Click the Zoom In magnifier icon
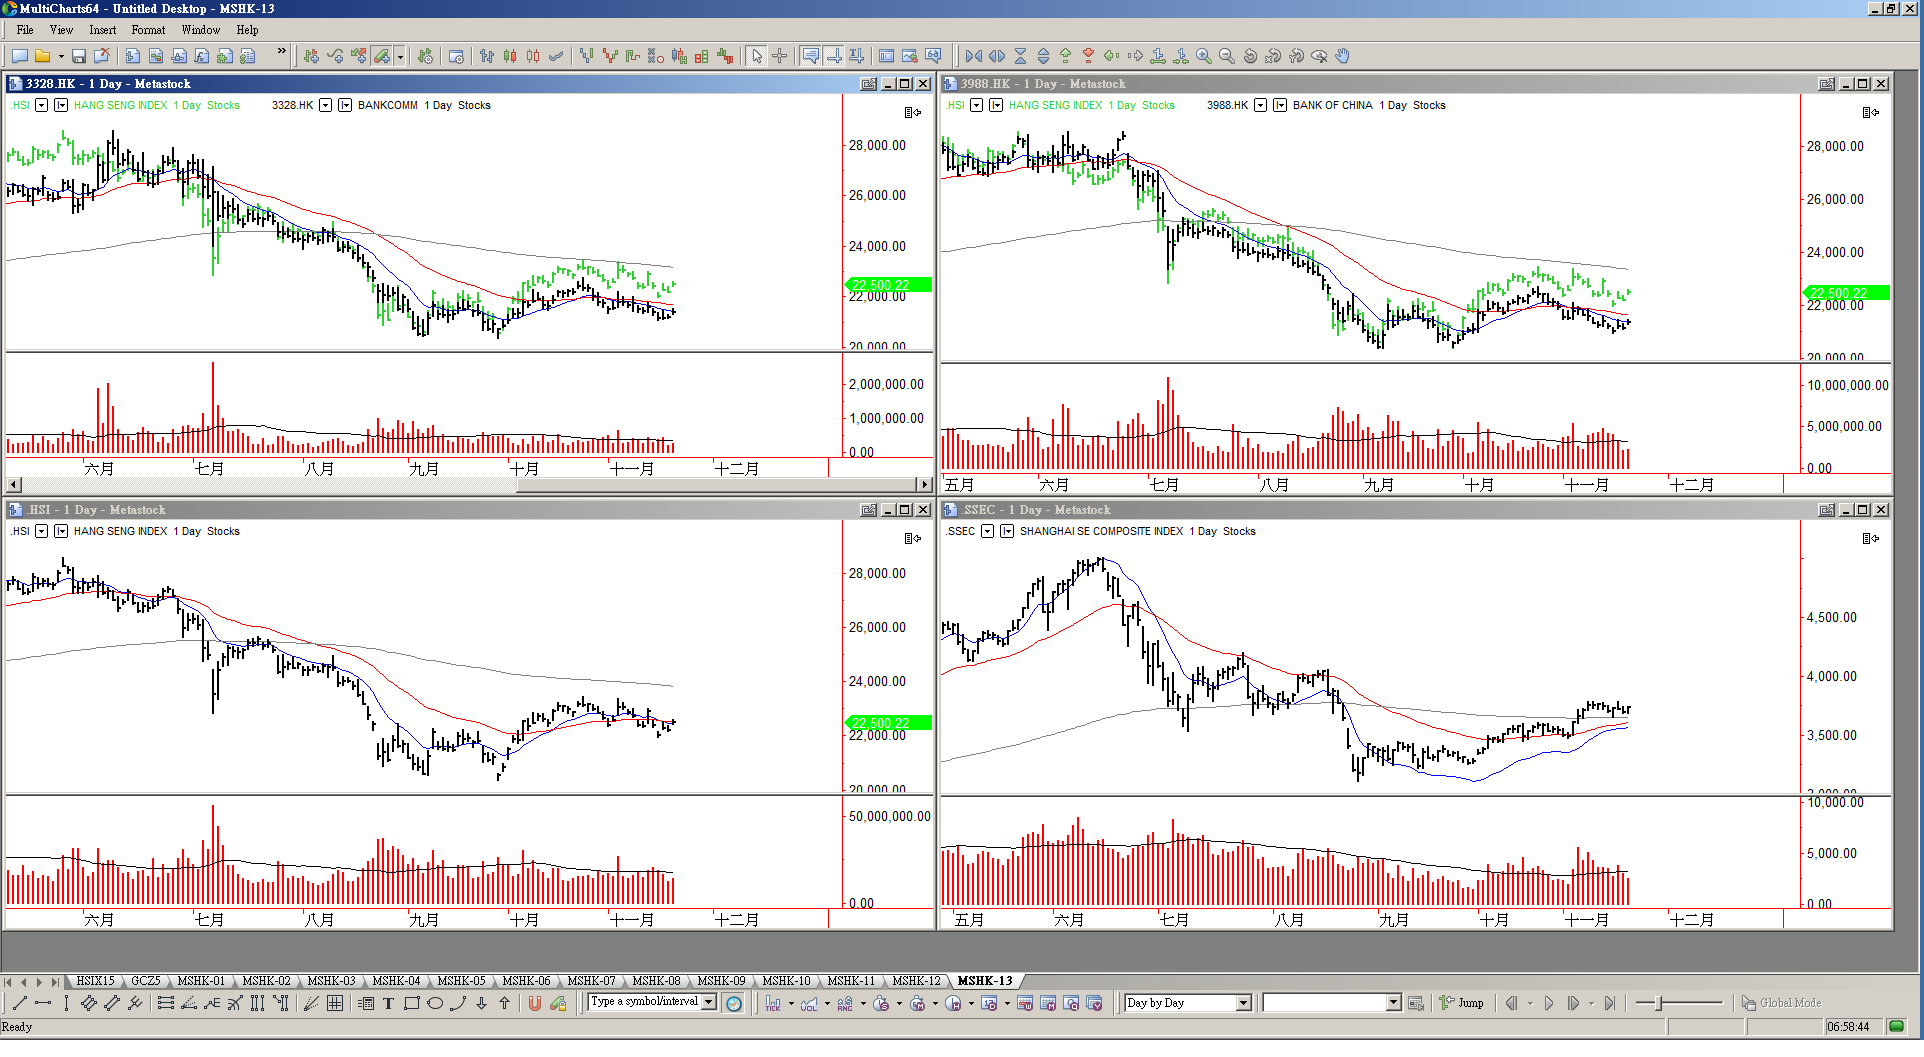 click(x=1204, y=57)
